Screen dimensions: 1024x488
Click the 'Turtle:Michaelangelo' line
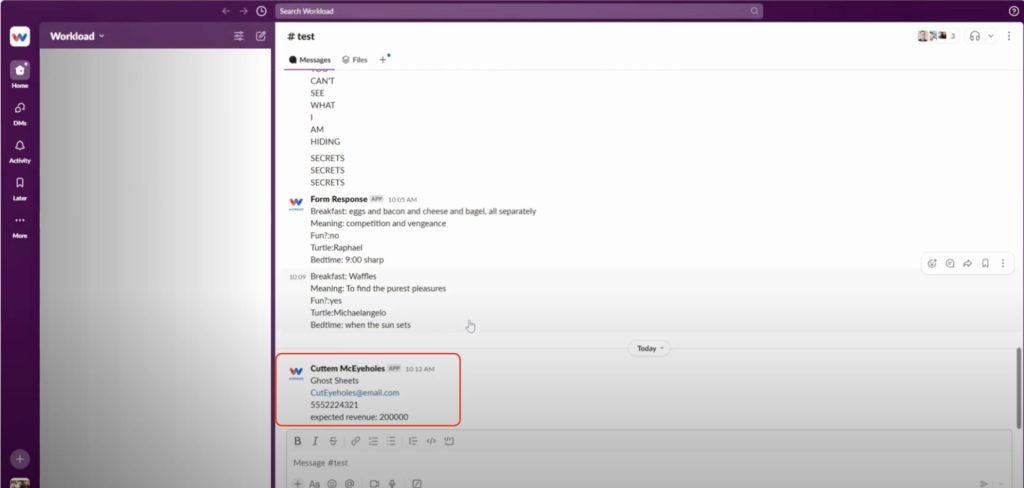click(348, 313)
